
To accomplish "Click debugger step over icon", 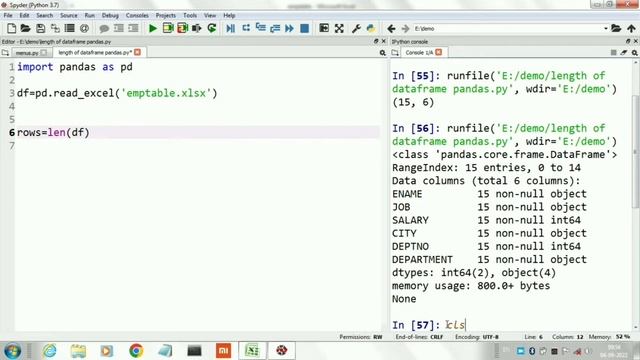I will [x=246, y=28].
